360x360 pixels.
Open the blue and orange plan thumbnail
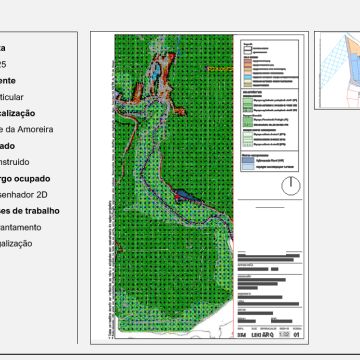click(x=337, y=70)
